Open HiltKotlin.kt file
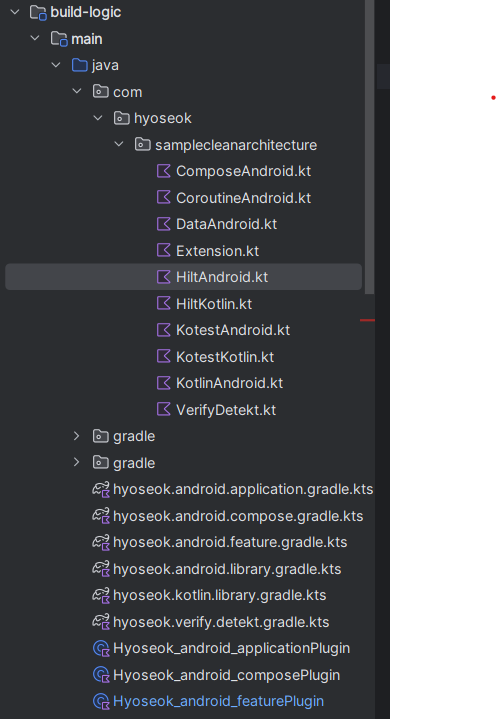This screenshot has height=719, width=496. point(214,304)
